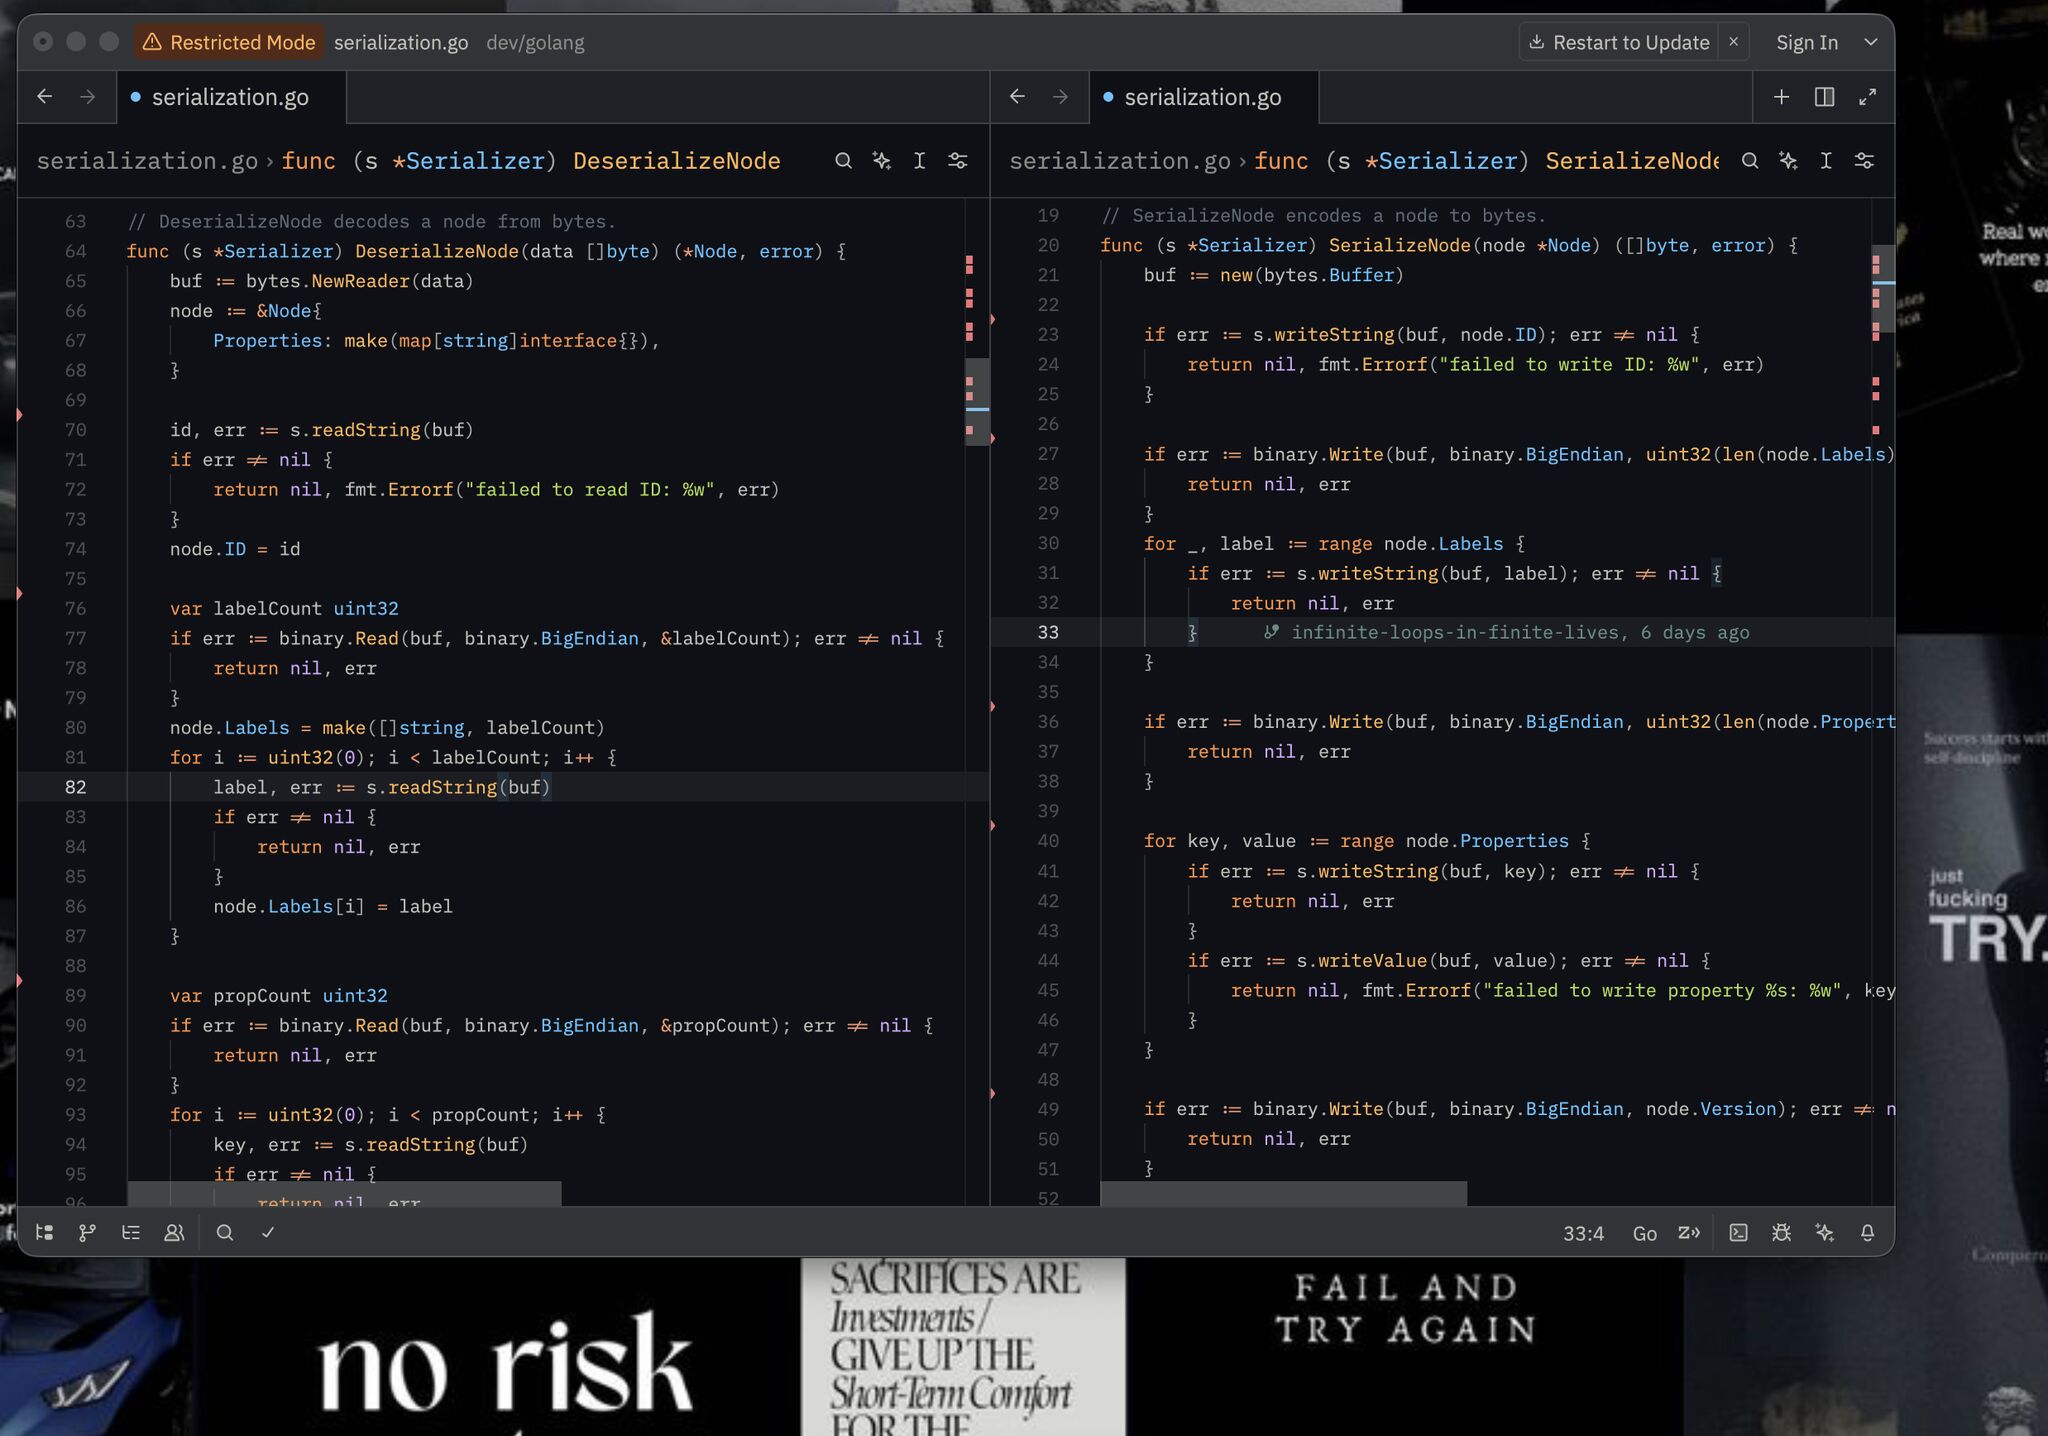2048x1436 pixels.
Task: Open right pane editor controls menu
Action: point(1864,160)
